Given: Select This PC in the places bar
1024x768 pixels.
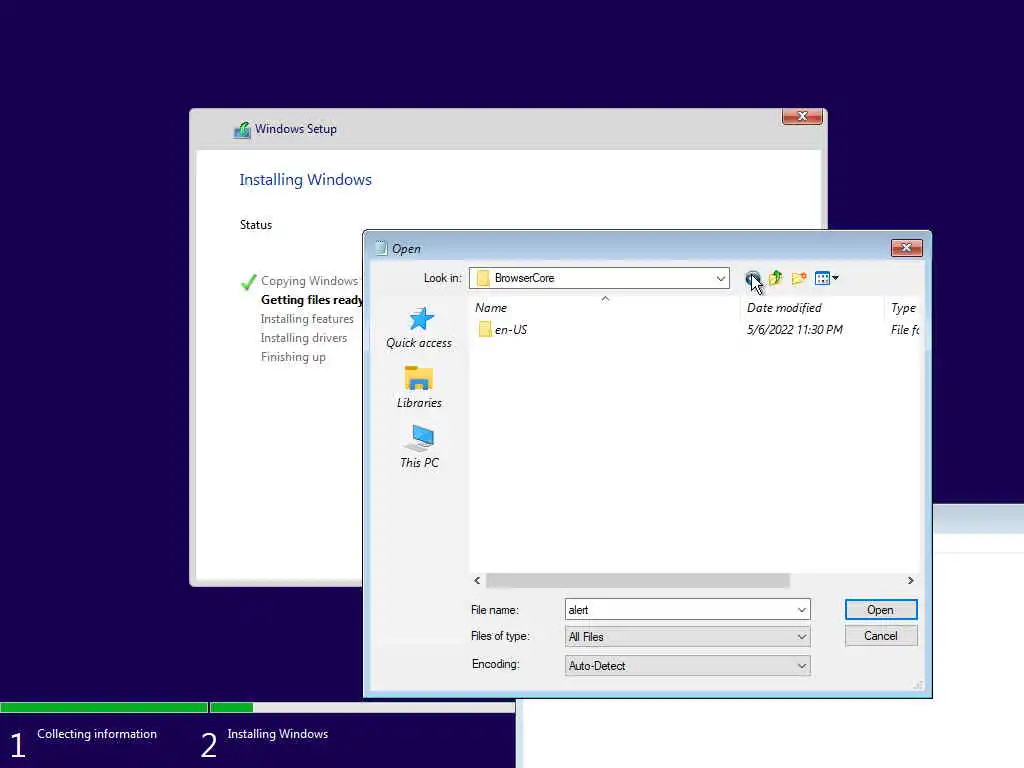Looking at the screenshot, I should pyautogui.click(x=419, y=447).
